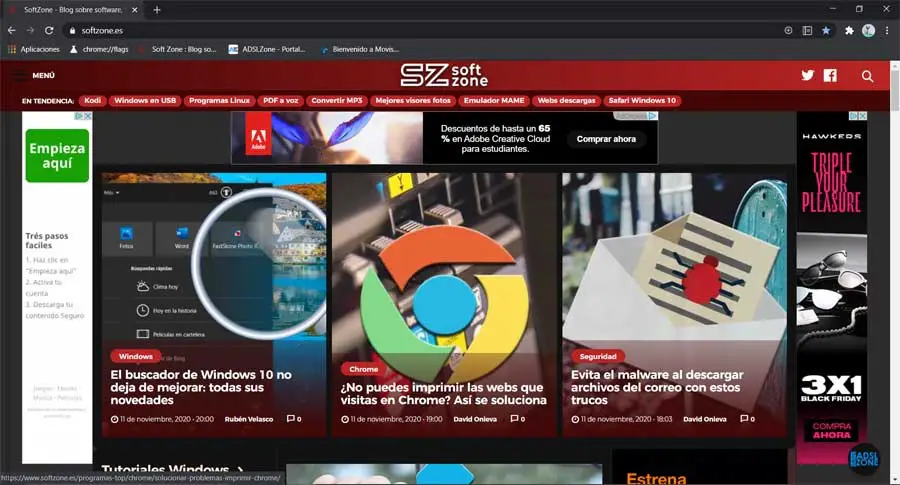Click the reader mode icon in address bar

pyautogui.click(x=807, y=30)
